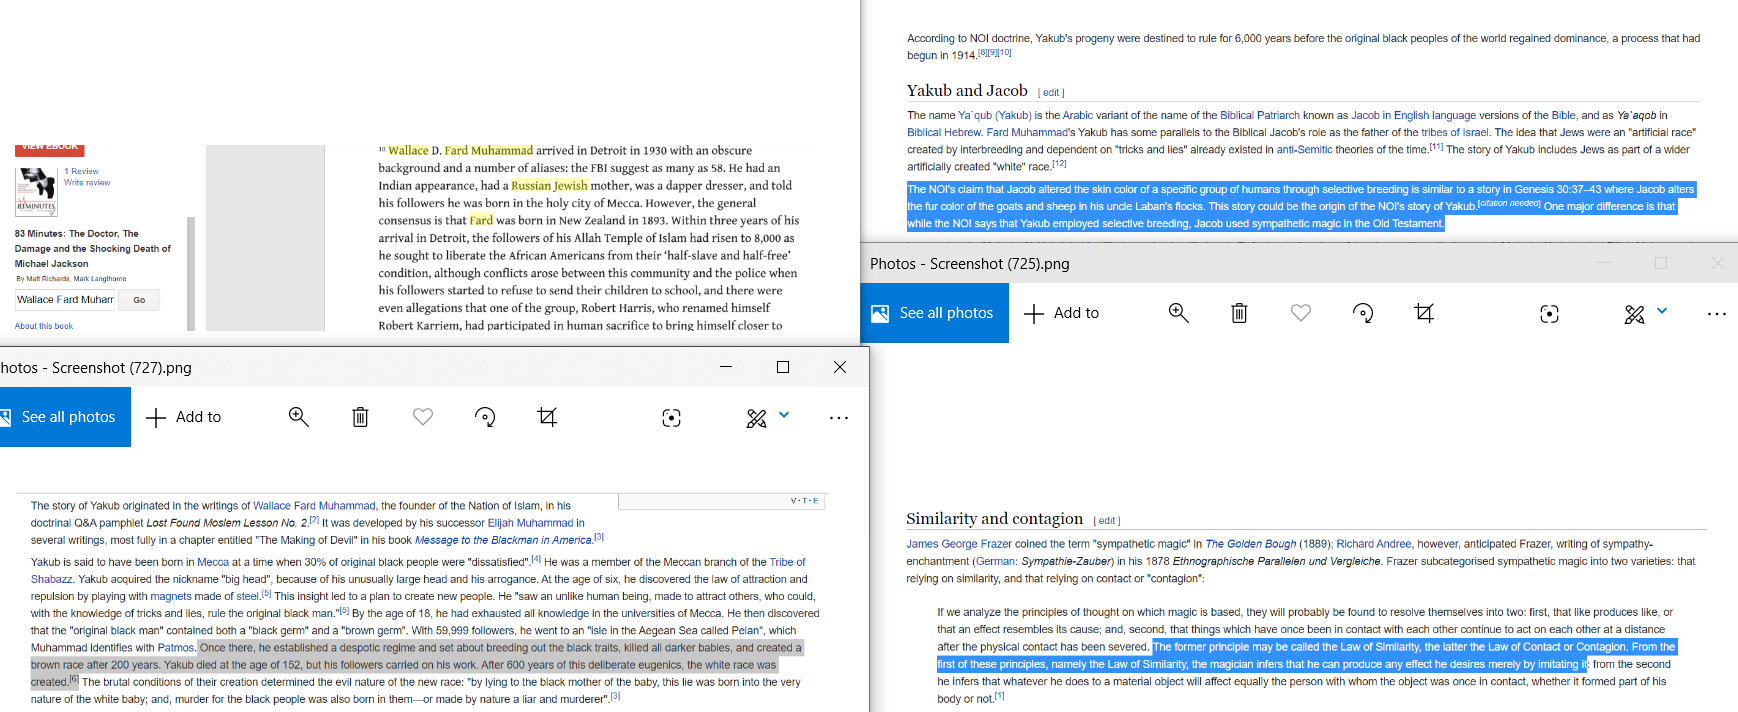1738x712 pixels.
Task: Open Edit & Create in Screenshot (727) window
Action: point(757,418)
